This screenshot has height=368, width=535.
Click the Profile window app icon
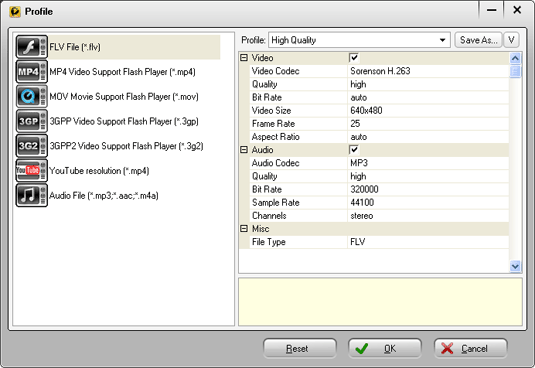click(x=15, y=12)
